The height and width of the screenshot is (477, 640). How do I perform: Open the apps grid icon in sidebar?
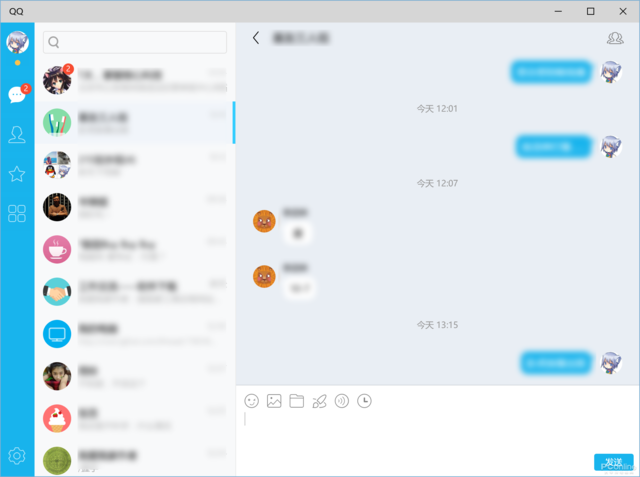click(x=17, y=213)
